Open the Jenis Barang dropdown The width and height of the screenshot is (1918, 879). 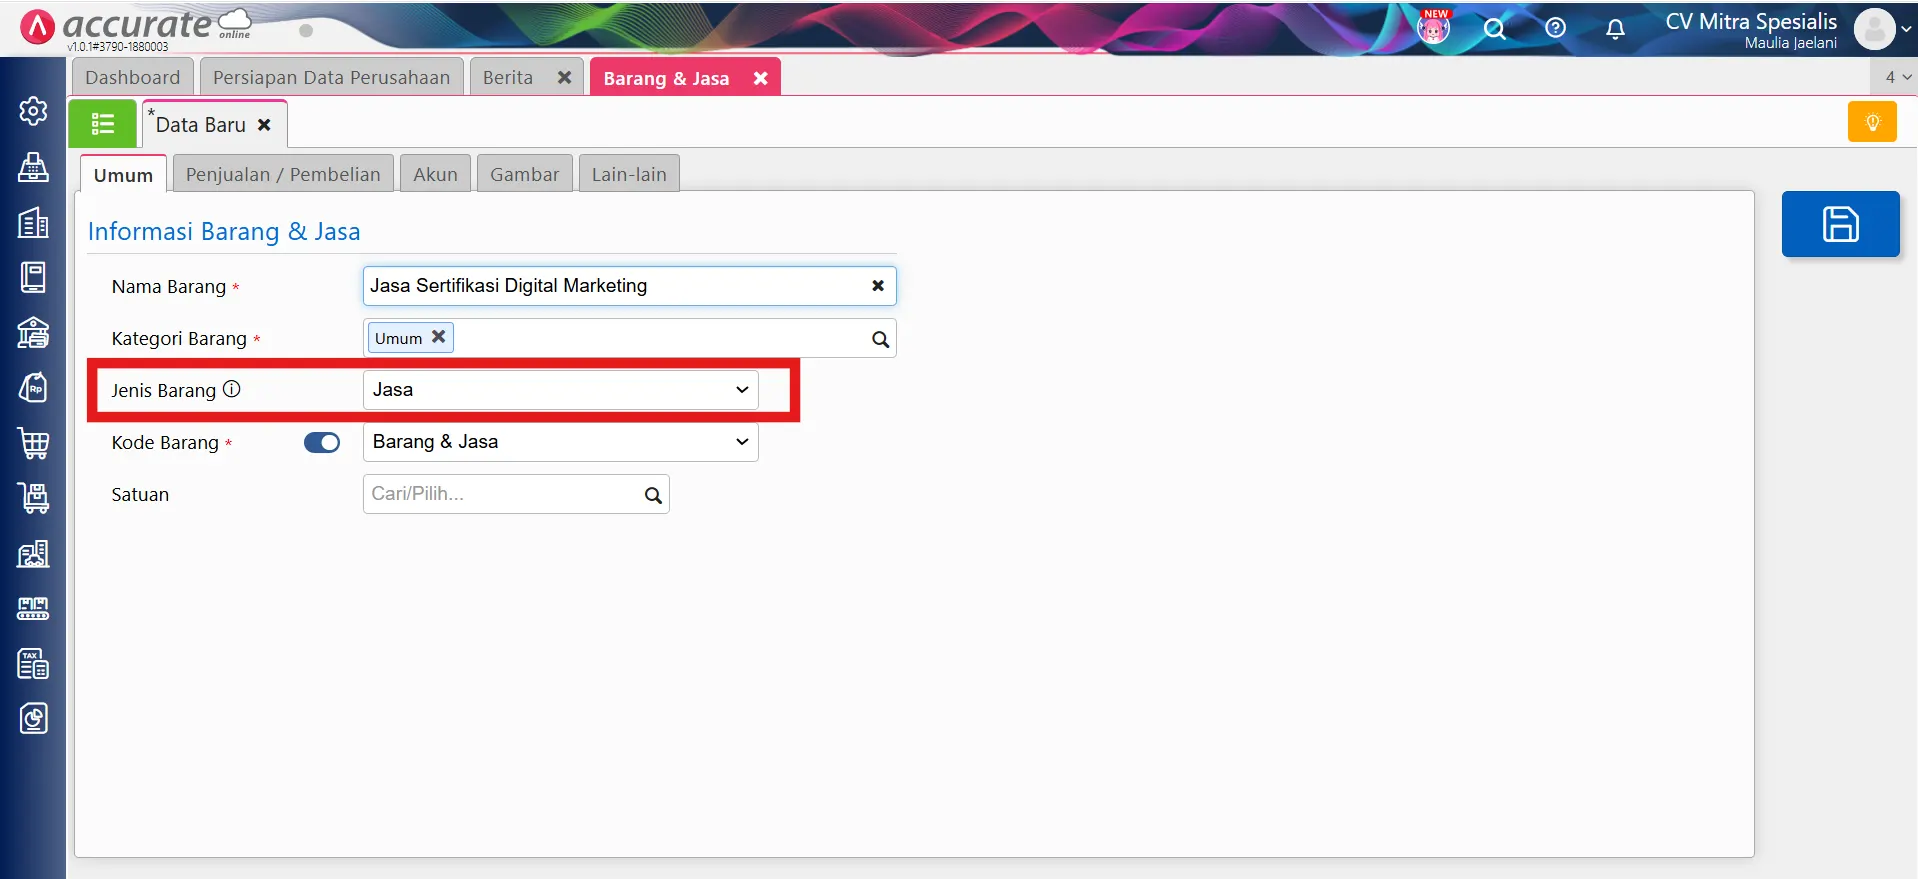(560, 390)
